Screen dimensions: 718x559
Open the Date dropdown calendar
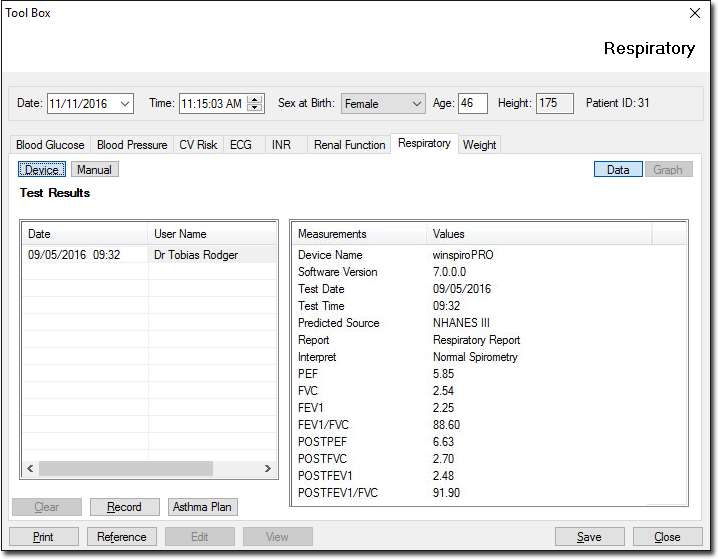point(125,104)
